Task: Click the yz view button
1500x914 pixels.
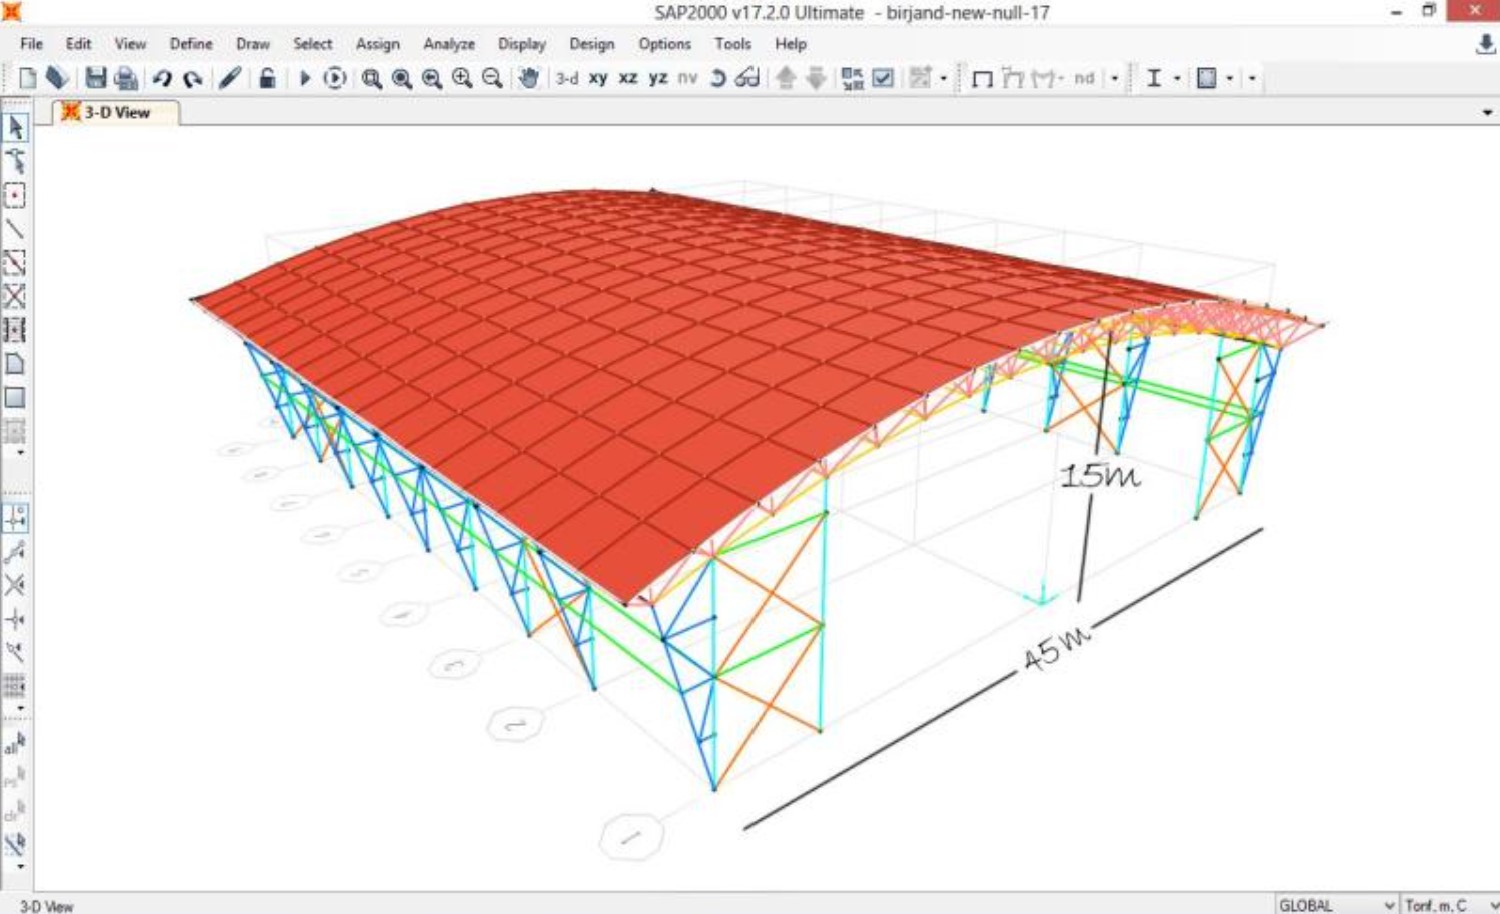Action: [x=657, y=78]
